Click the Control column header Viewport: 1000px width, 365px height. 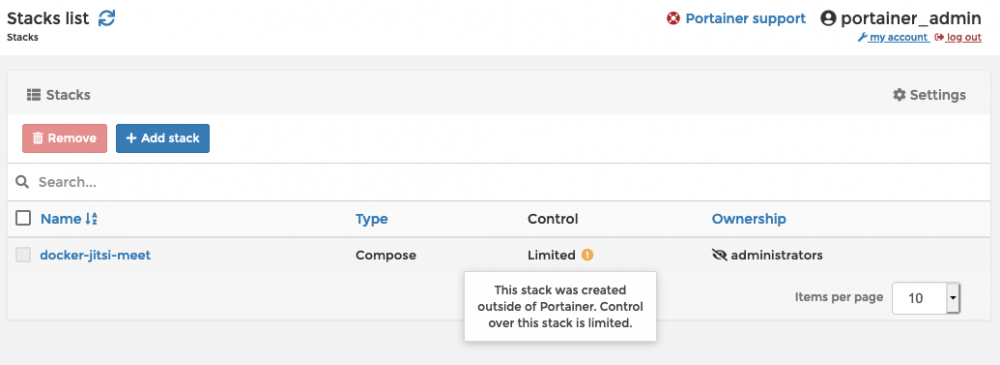[x=553, y=219]
